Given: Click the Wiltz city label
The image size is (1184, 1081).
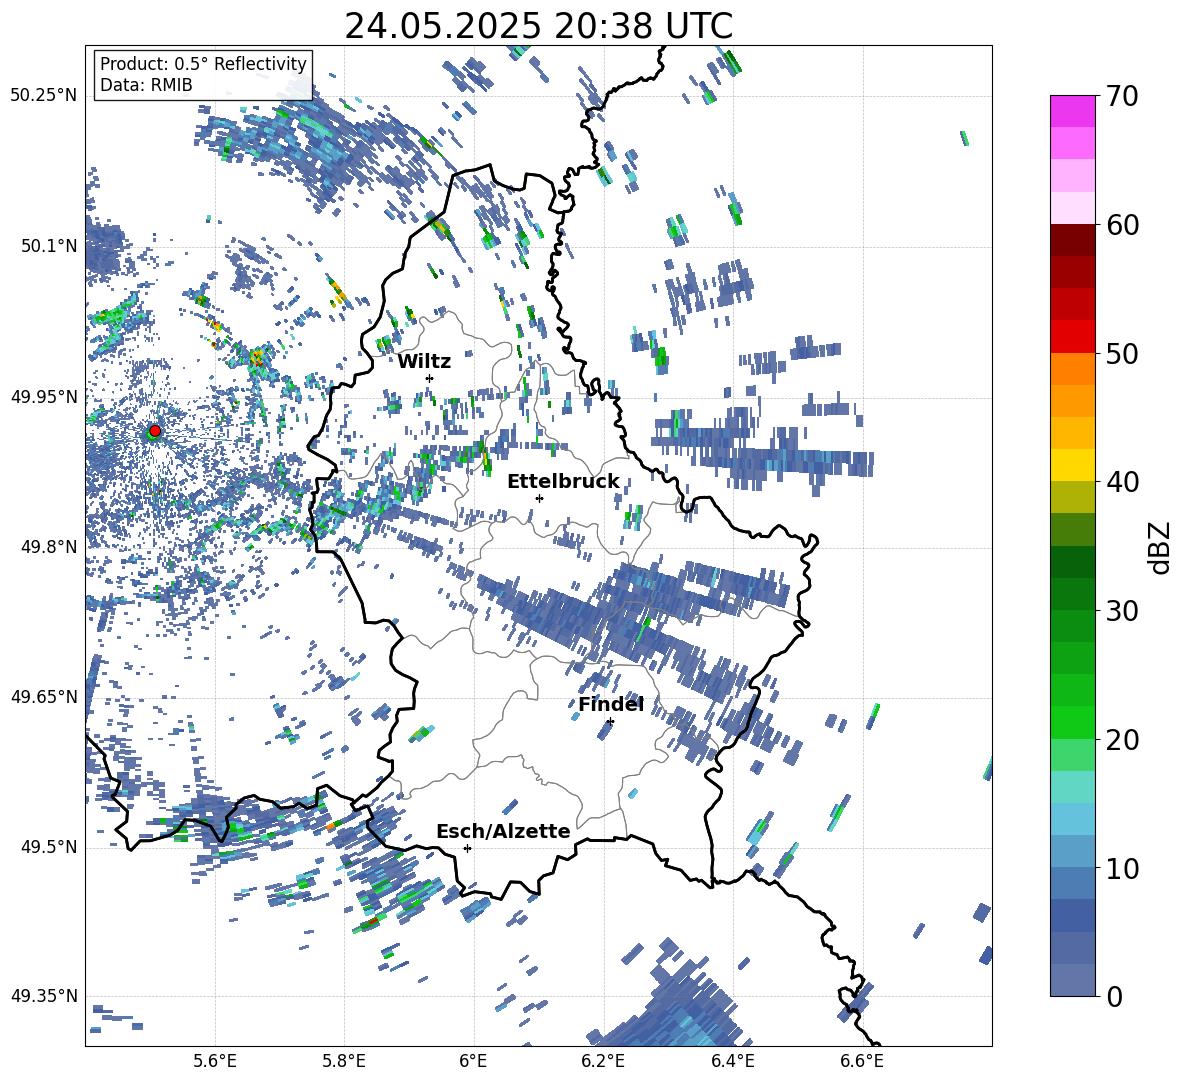Looking at the screenshot, I should (x=424, y=362).
